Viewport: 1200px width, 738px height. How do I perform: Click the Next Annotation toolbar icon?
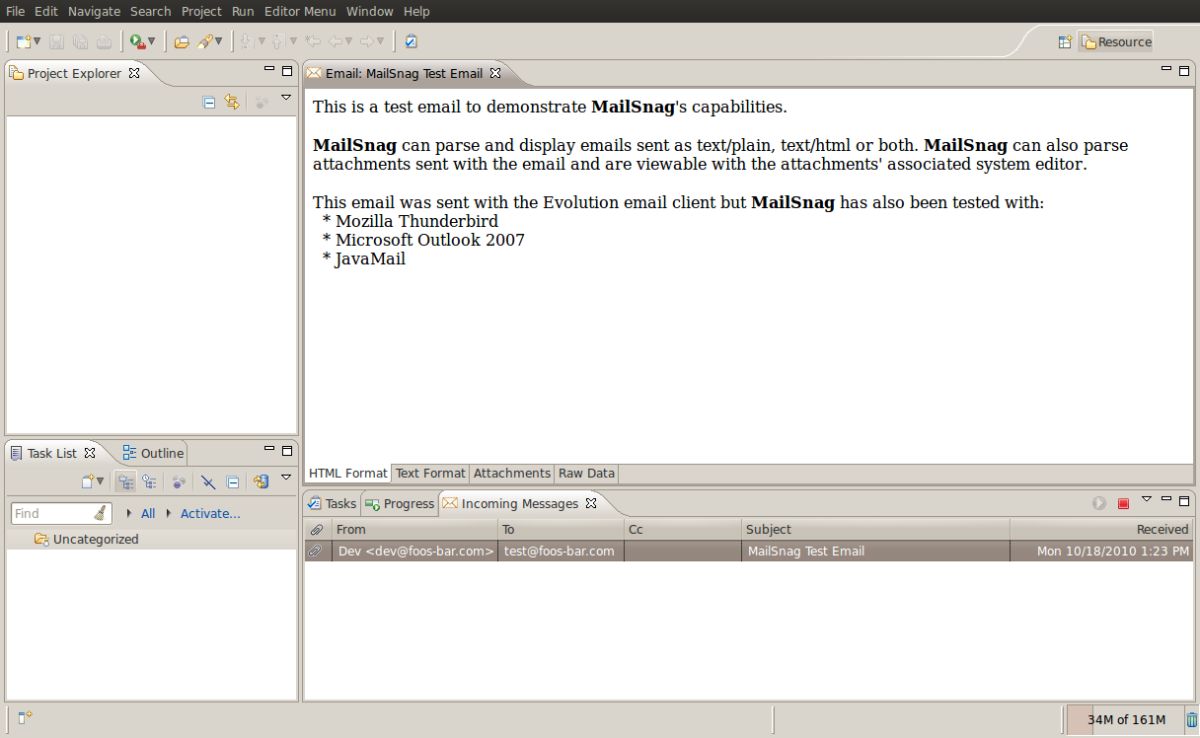(246, 42)
